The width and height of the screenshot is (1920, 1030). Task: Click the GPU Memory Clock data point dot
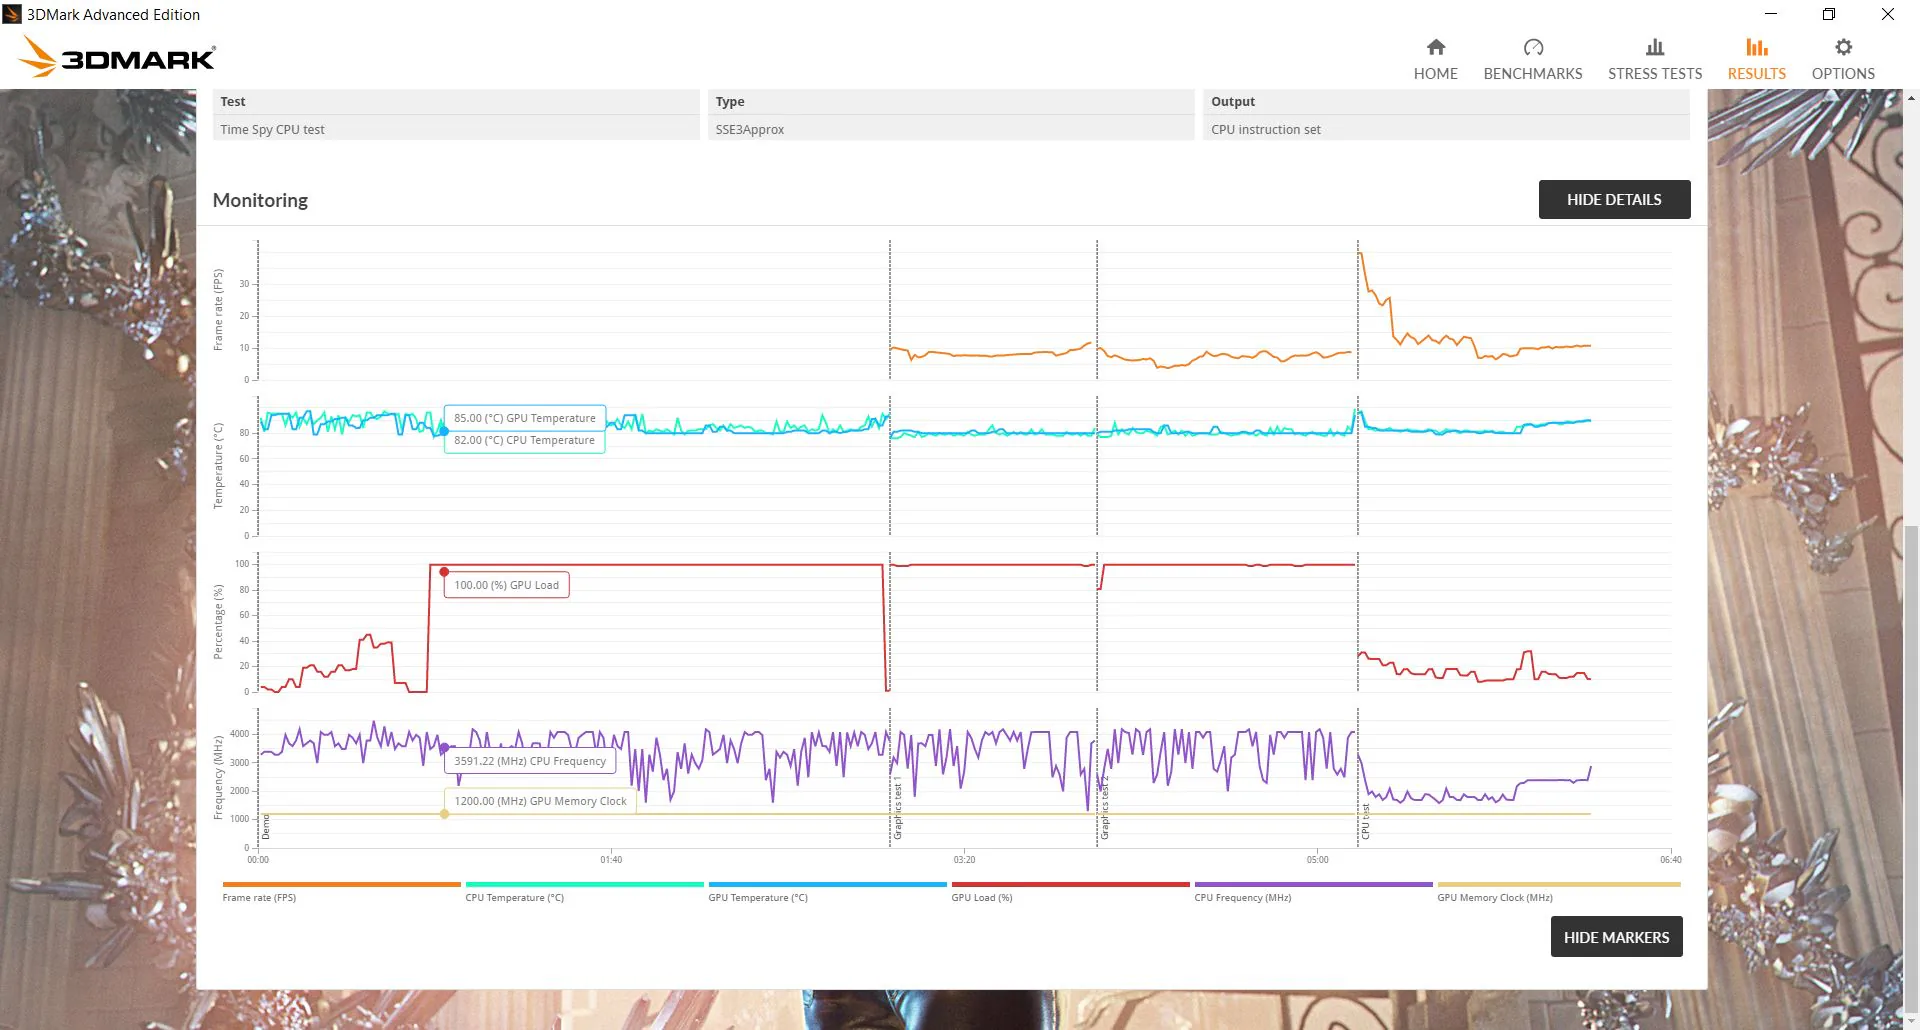444,814
